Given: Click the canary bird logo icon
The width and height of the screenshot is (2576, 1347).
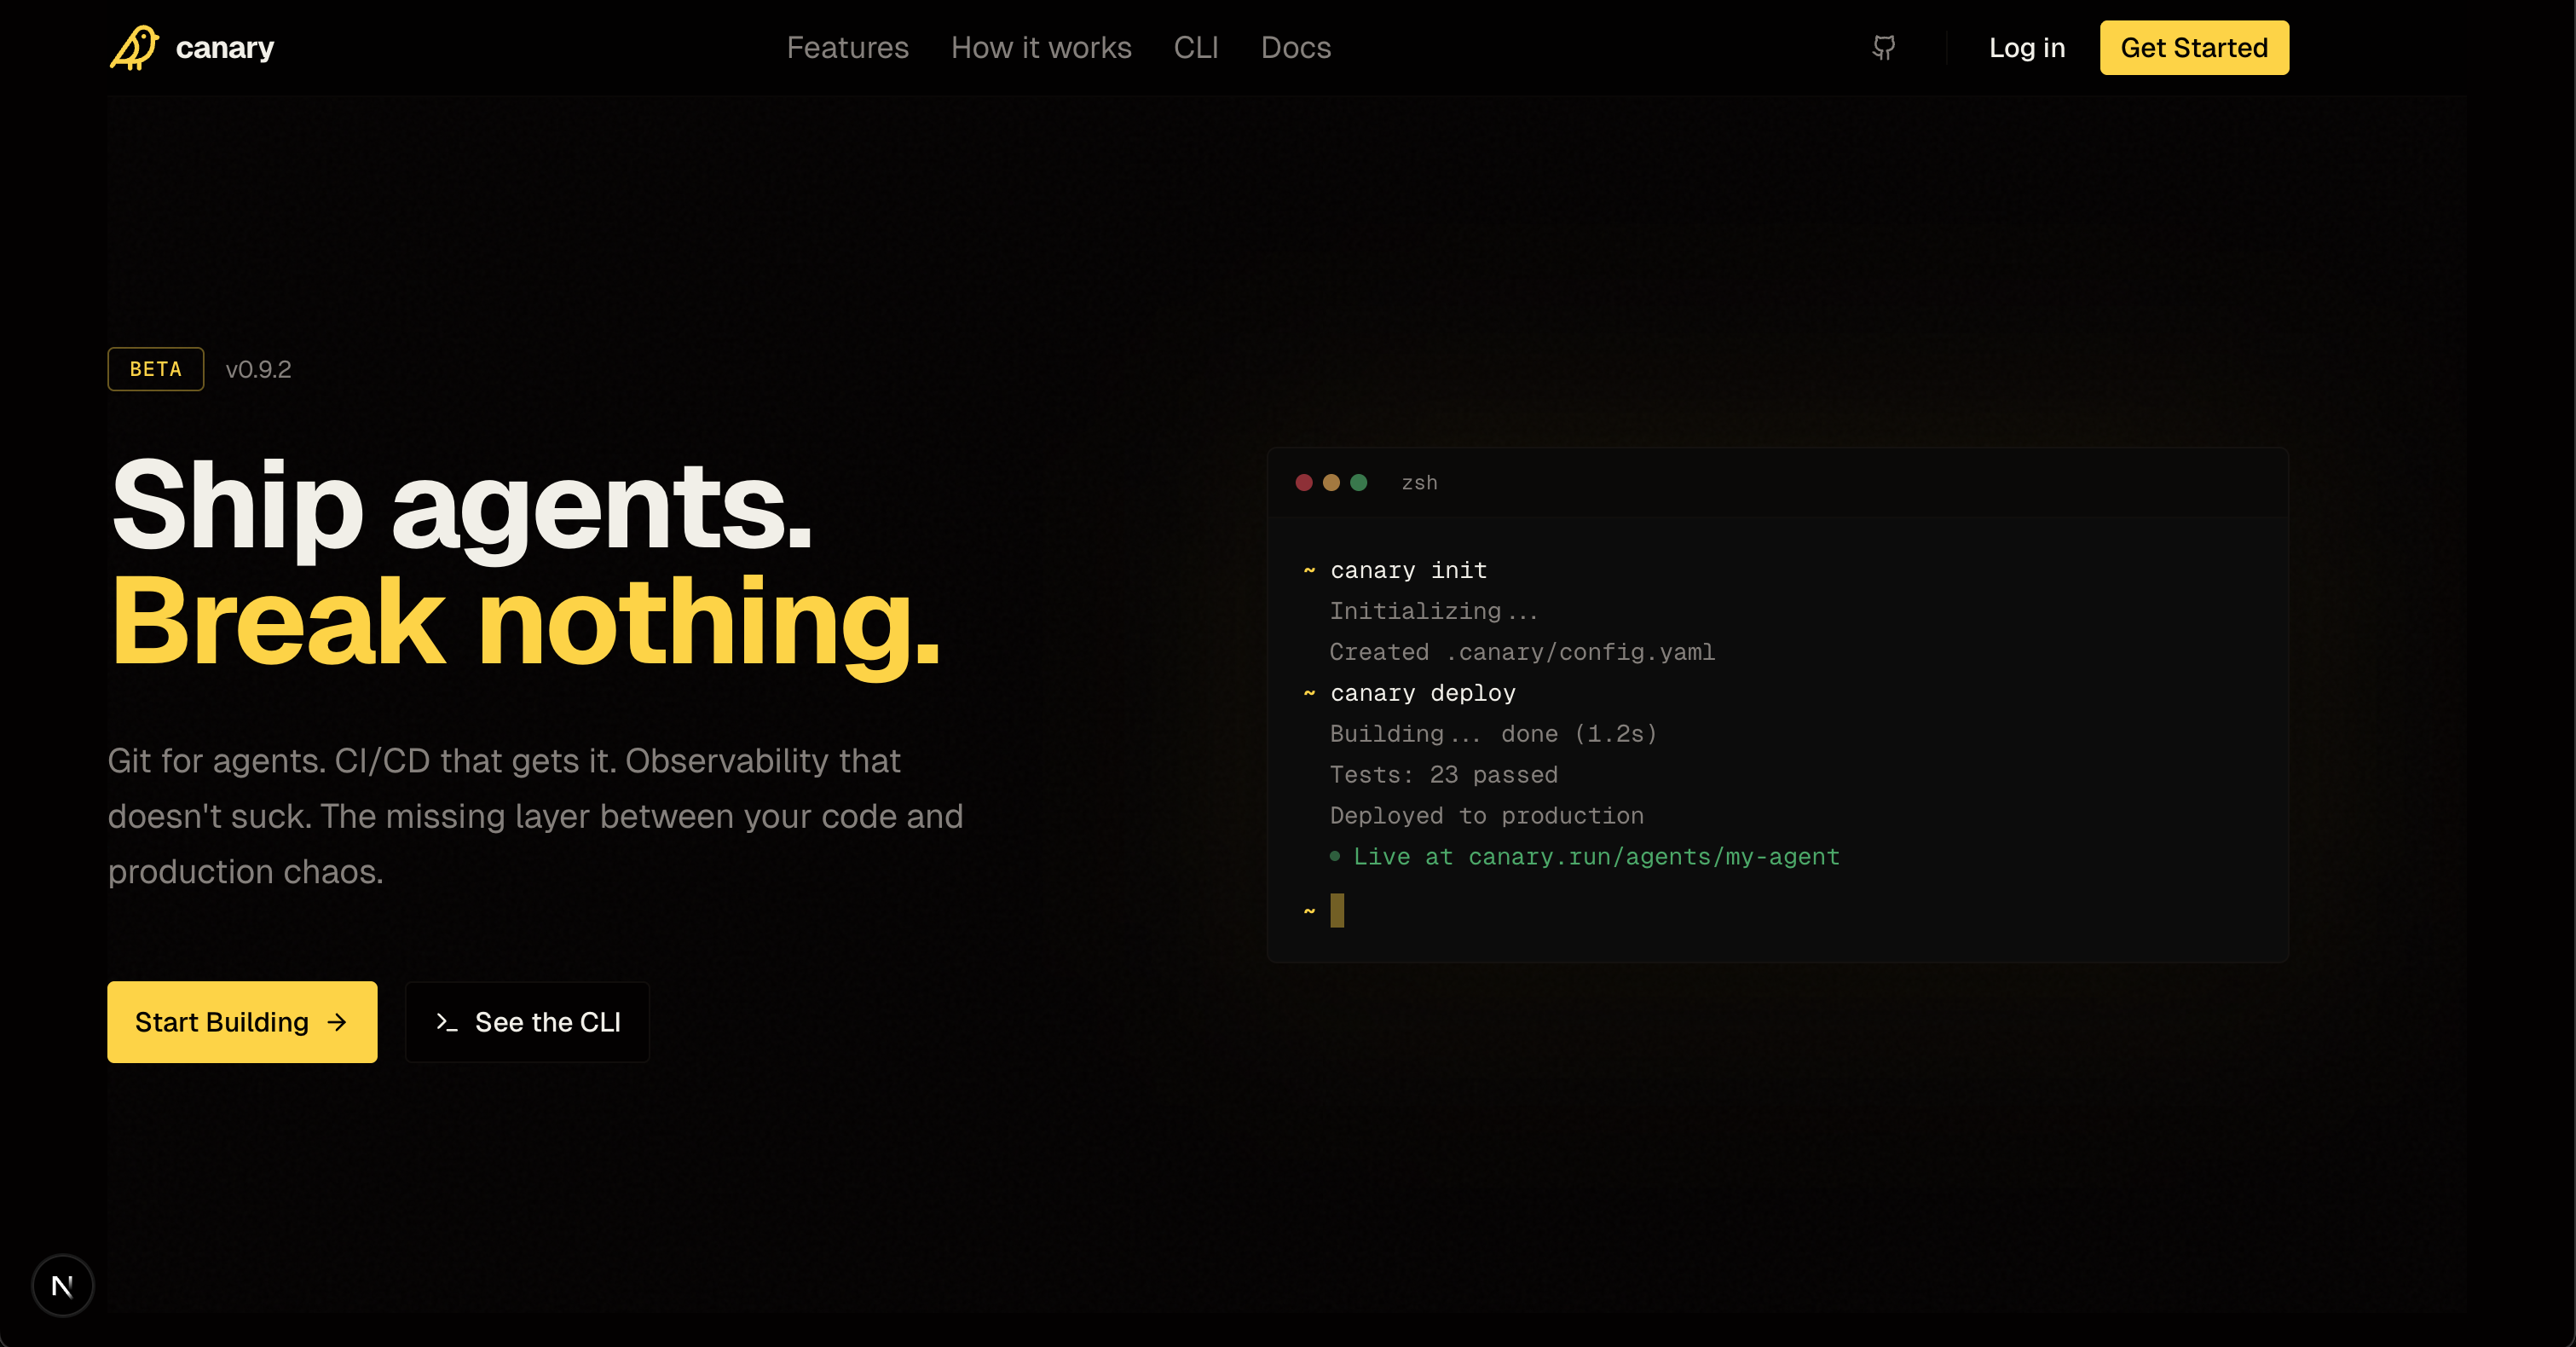Looking at the screenshot, I should click(134, 48).
